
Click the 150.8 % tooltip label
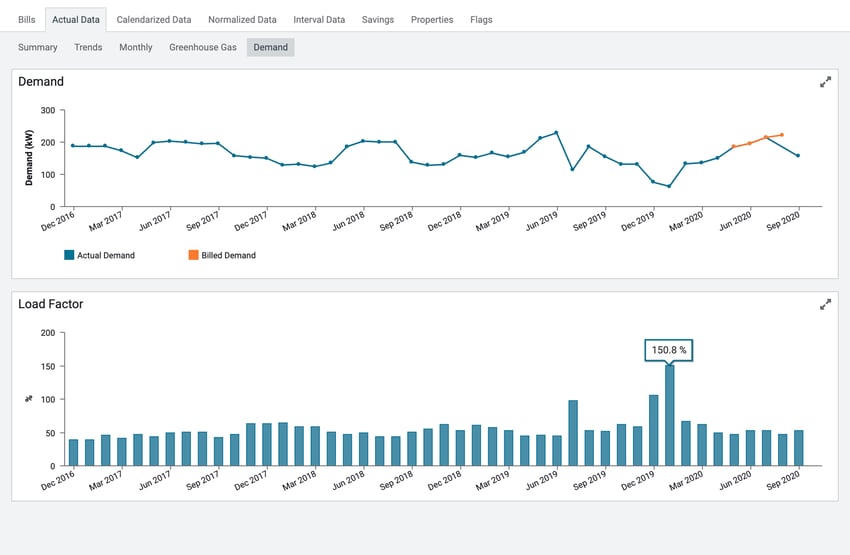pyautogui.click(x=669, y=350)
